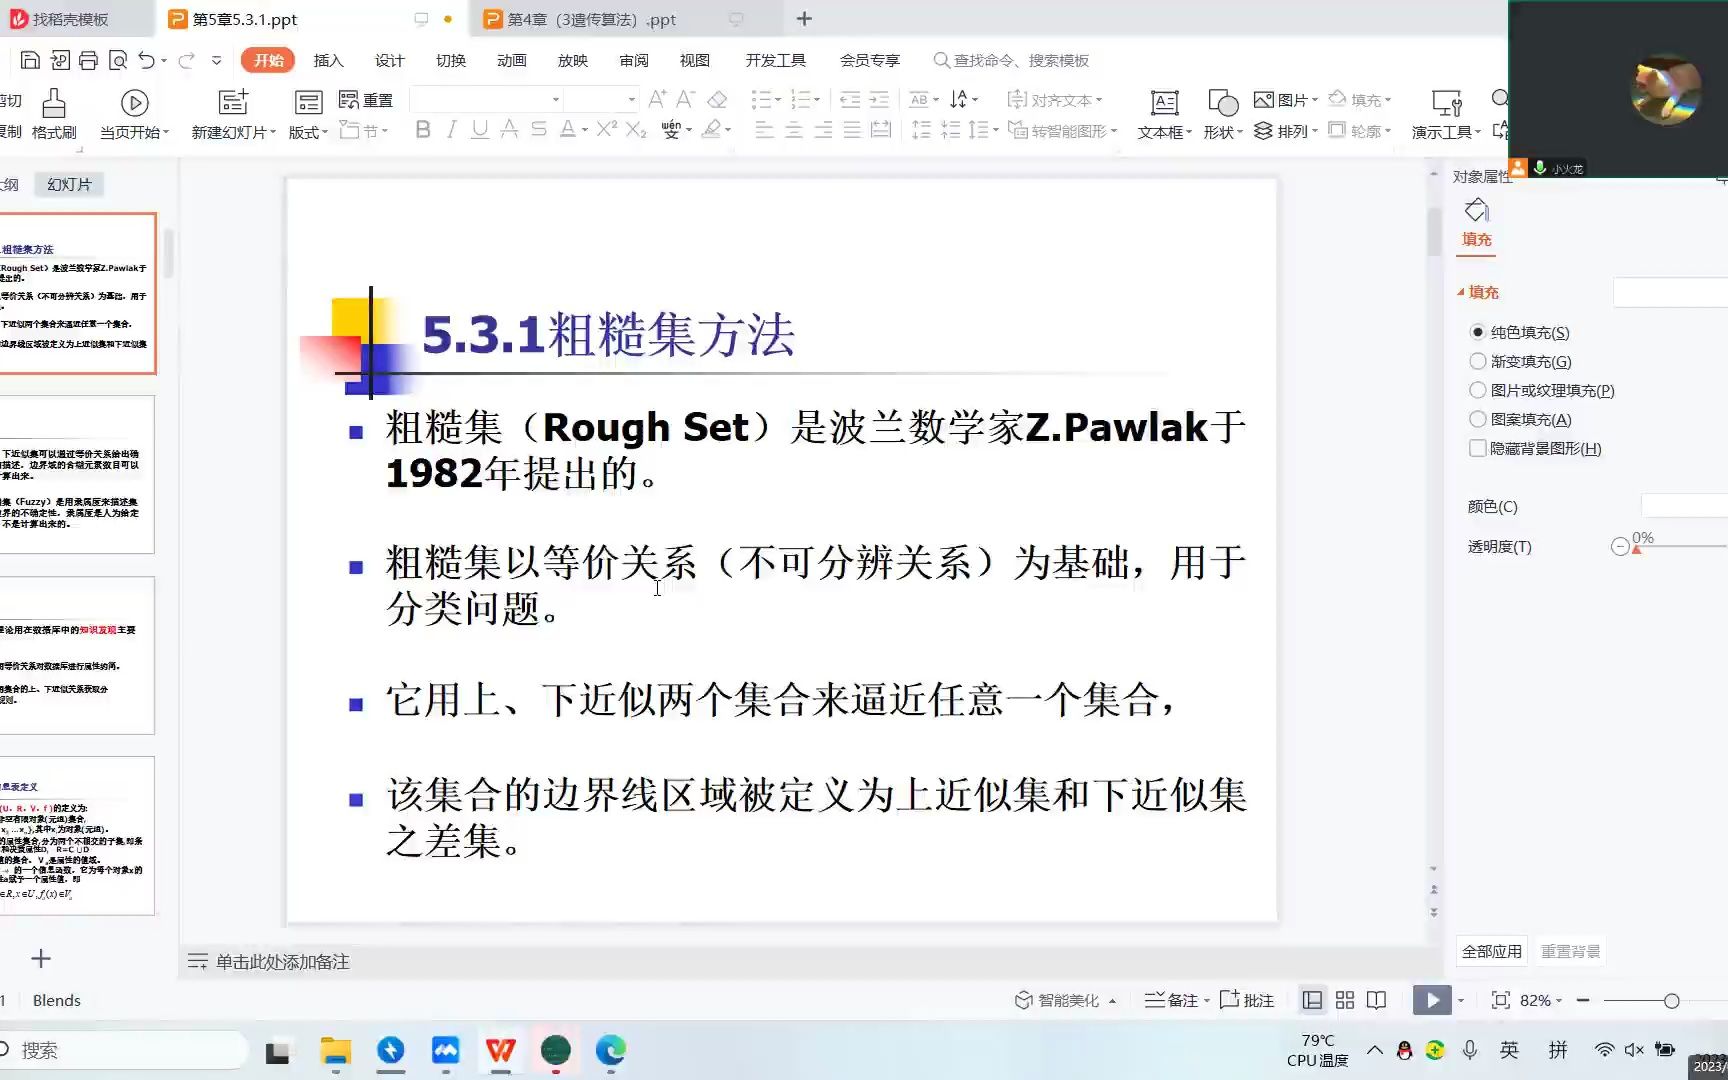The width and height of the screenshot is (1728, 1080).
Task: Click the Increase Indent icon
Action: click(x=879, y=99)
